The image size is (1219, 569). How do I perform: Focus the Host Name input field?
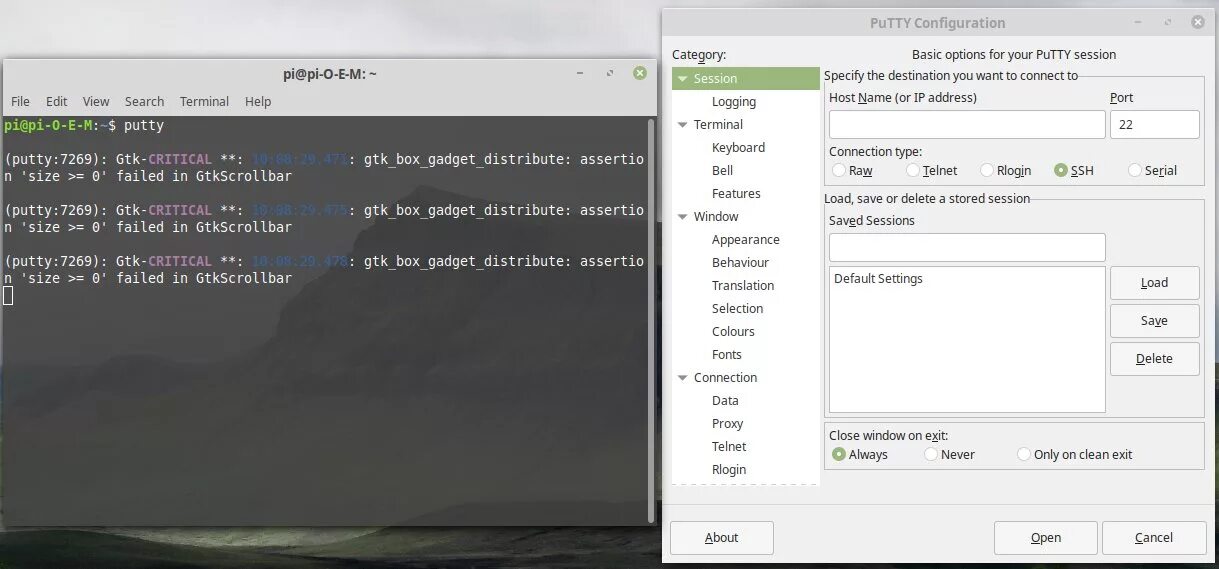[967, 124]
